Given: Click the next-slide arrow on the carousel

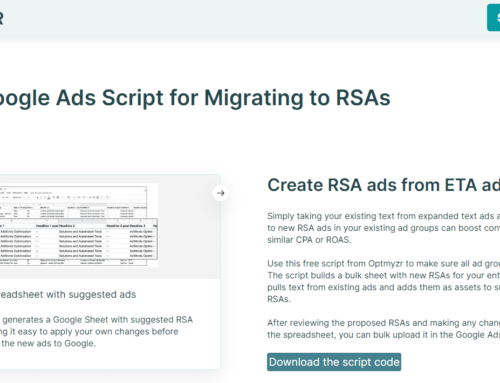Looking at the screenshot, I should 220,193.
